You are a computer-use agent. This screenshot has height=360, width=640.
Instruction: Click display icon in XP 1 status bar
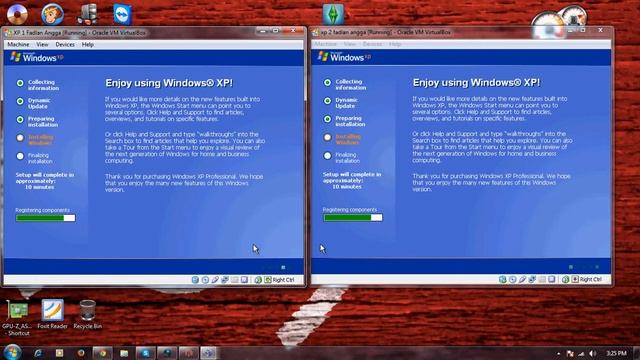[x=244, y=280]
